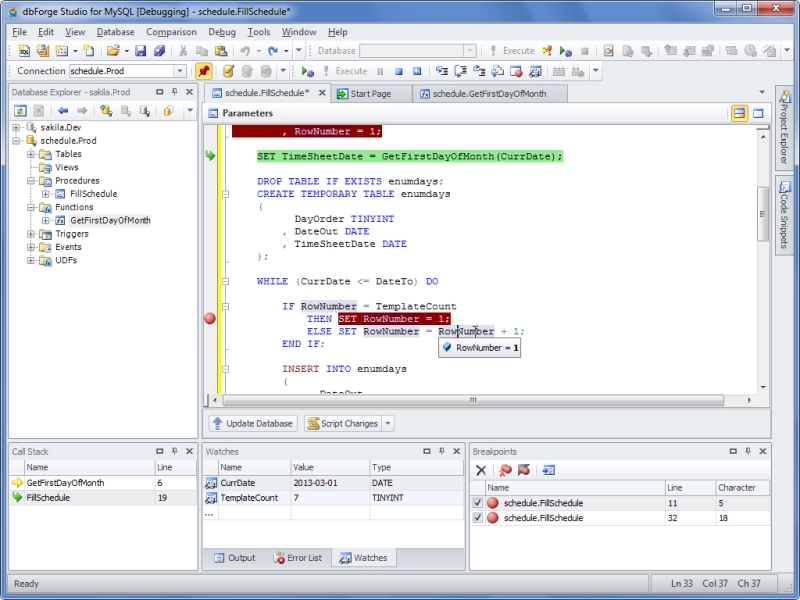Click the Start Debugging icon in top toolbar

(x=565, y=51)
